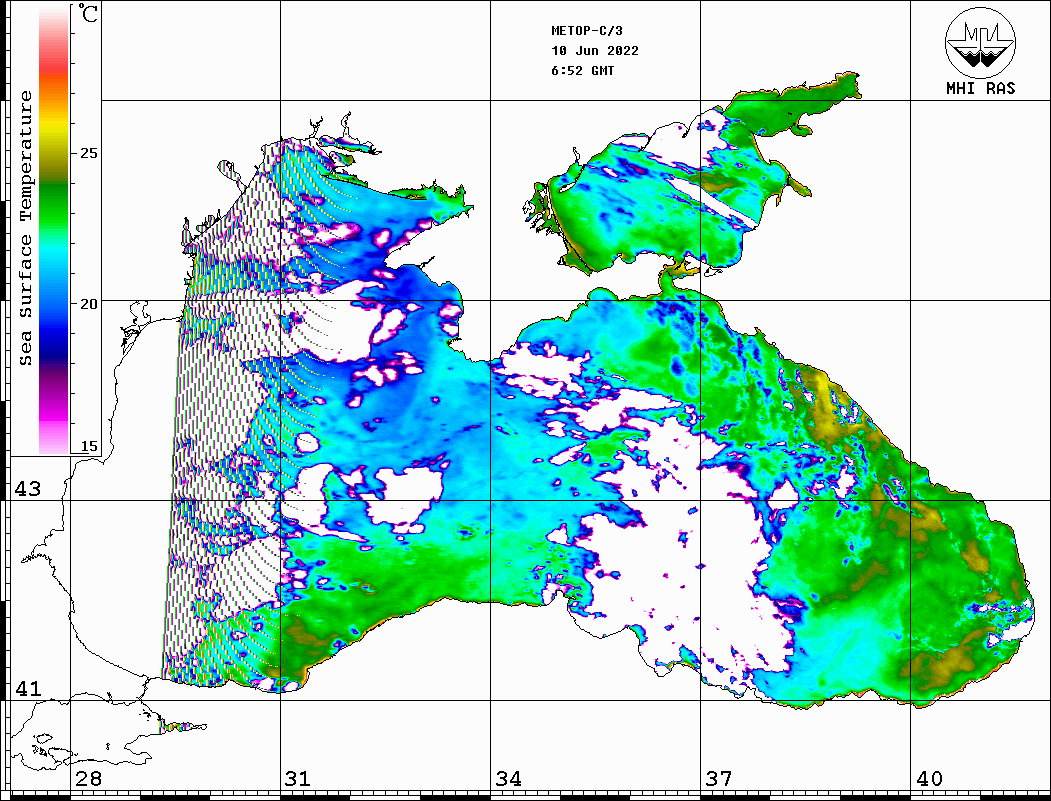Click the 'Sea Surface Temperature' legend title
Viewport: 1051px width, 801px height.
25,228
